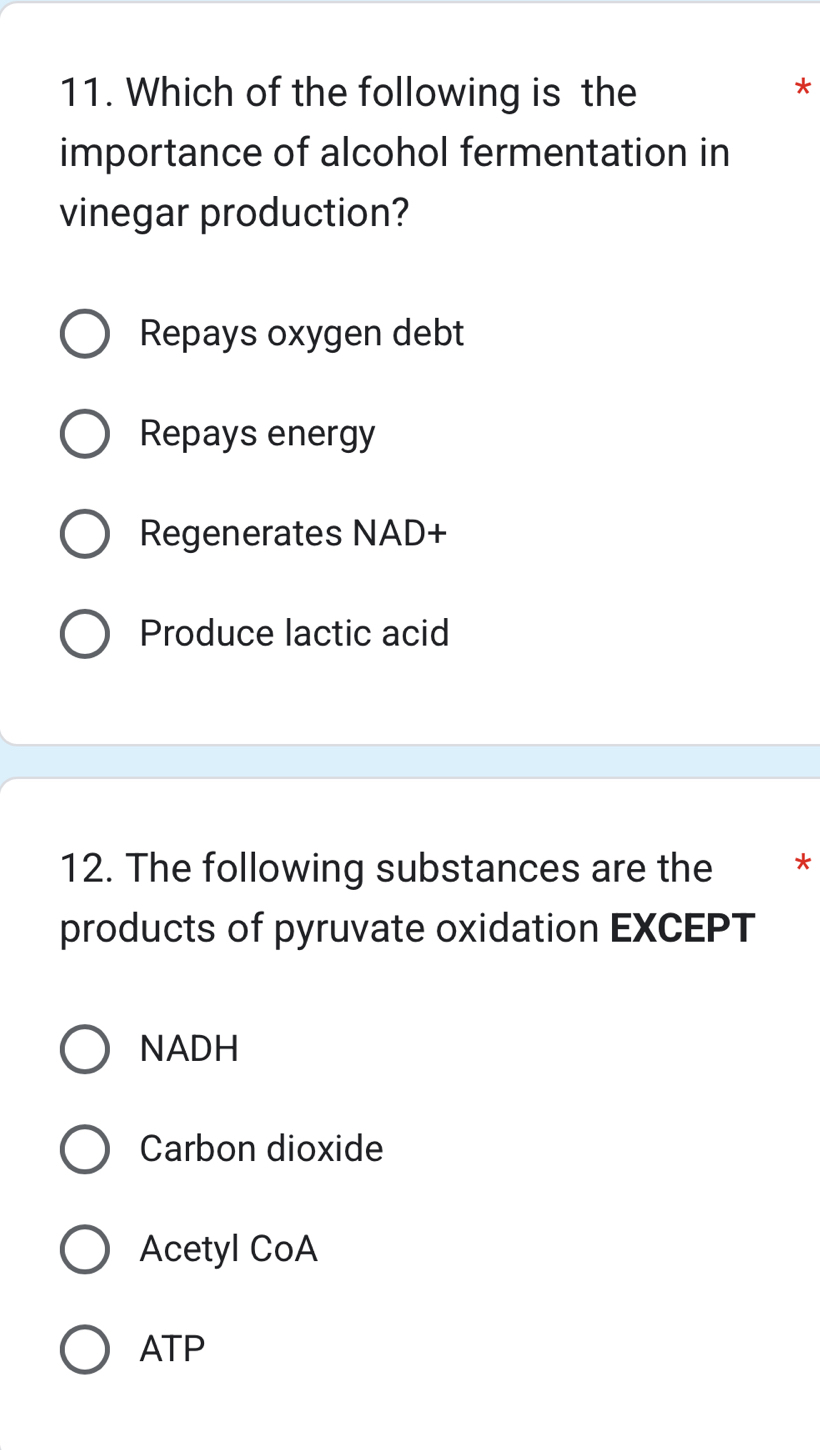Click the bold word "EXCEPT"

tap(683, 928)
